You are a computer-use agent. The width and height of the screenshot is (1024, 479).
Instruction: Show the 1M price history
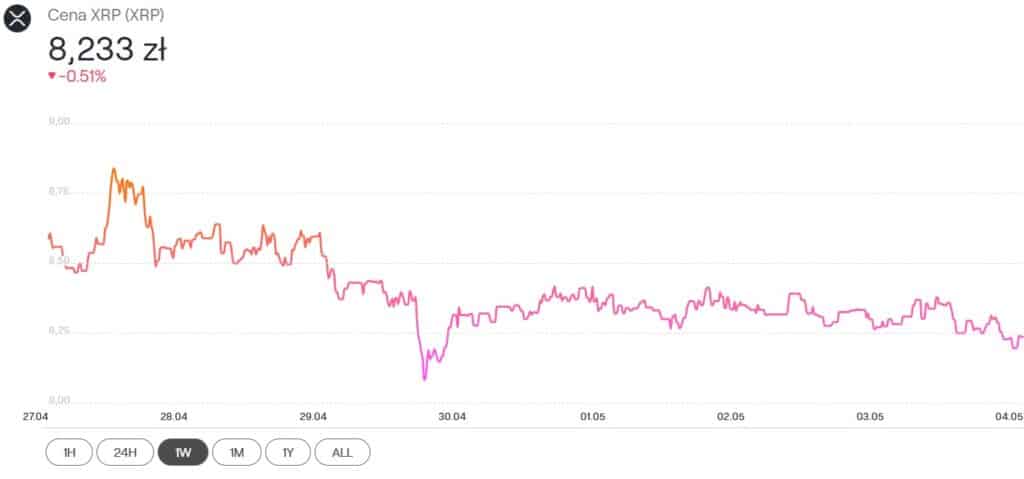[x=236, y=452]
